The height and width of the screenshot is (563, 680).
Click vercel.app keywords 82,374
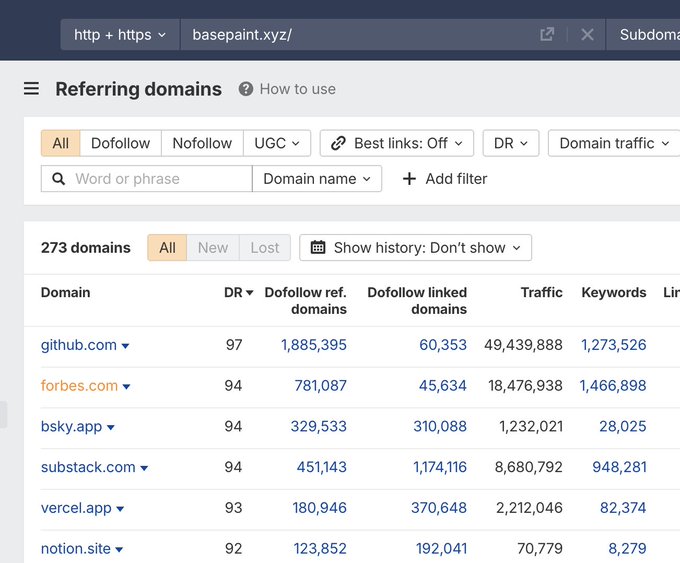[x=623, y=508]
